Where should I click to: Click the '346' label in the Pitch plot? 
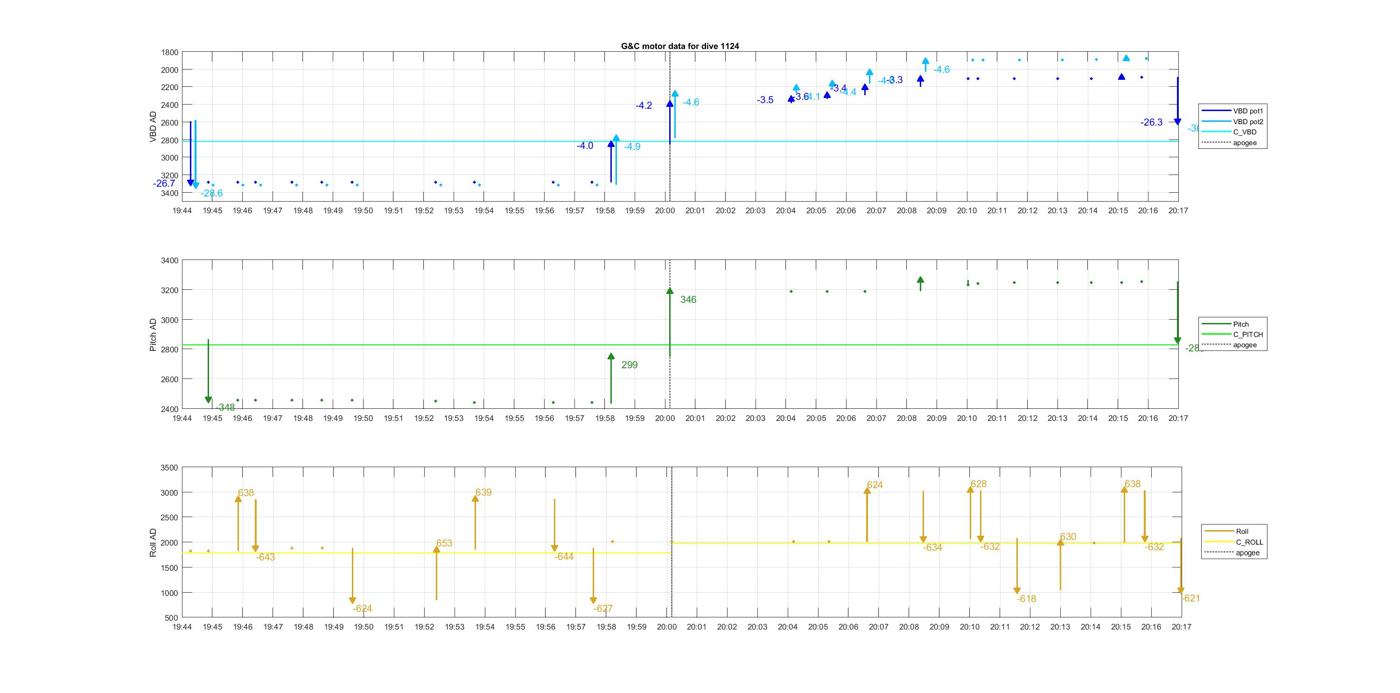(x=688, y=300)
